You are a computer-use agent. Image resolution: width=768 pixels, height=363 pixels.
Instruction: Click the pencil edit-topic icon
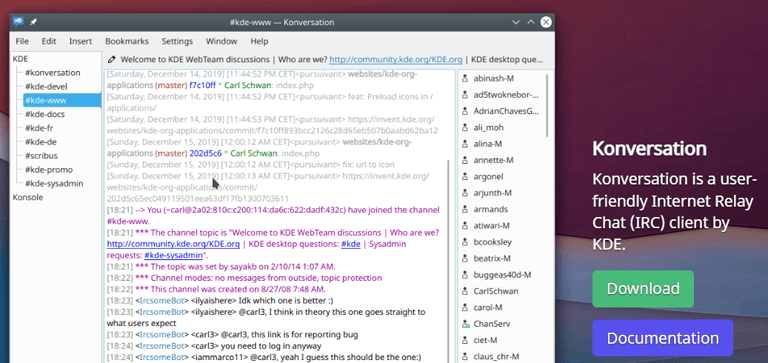pyautogui.click(x=112, y=59)
